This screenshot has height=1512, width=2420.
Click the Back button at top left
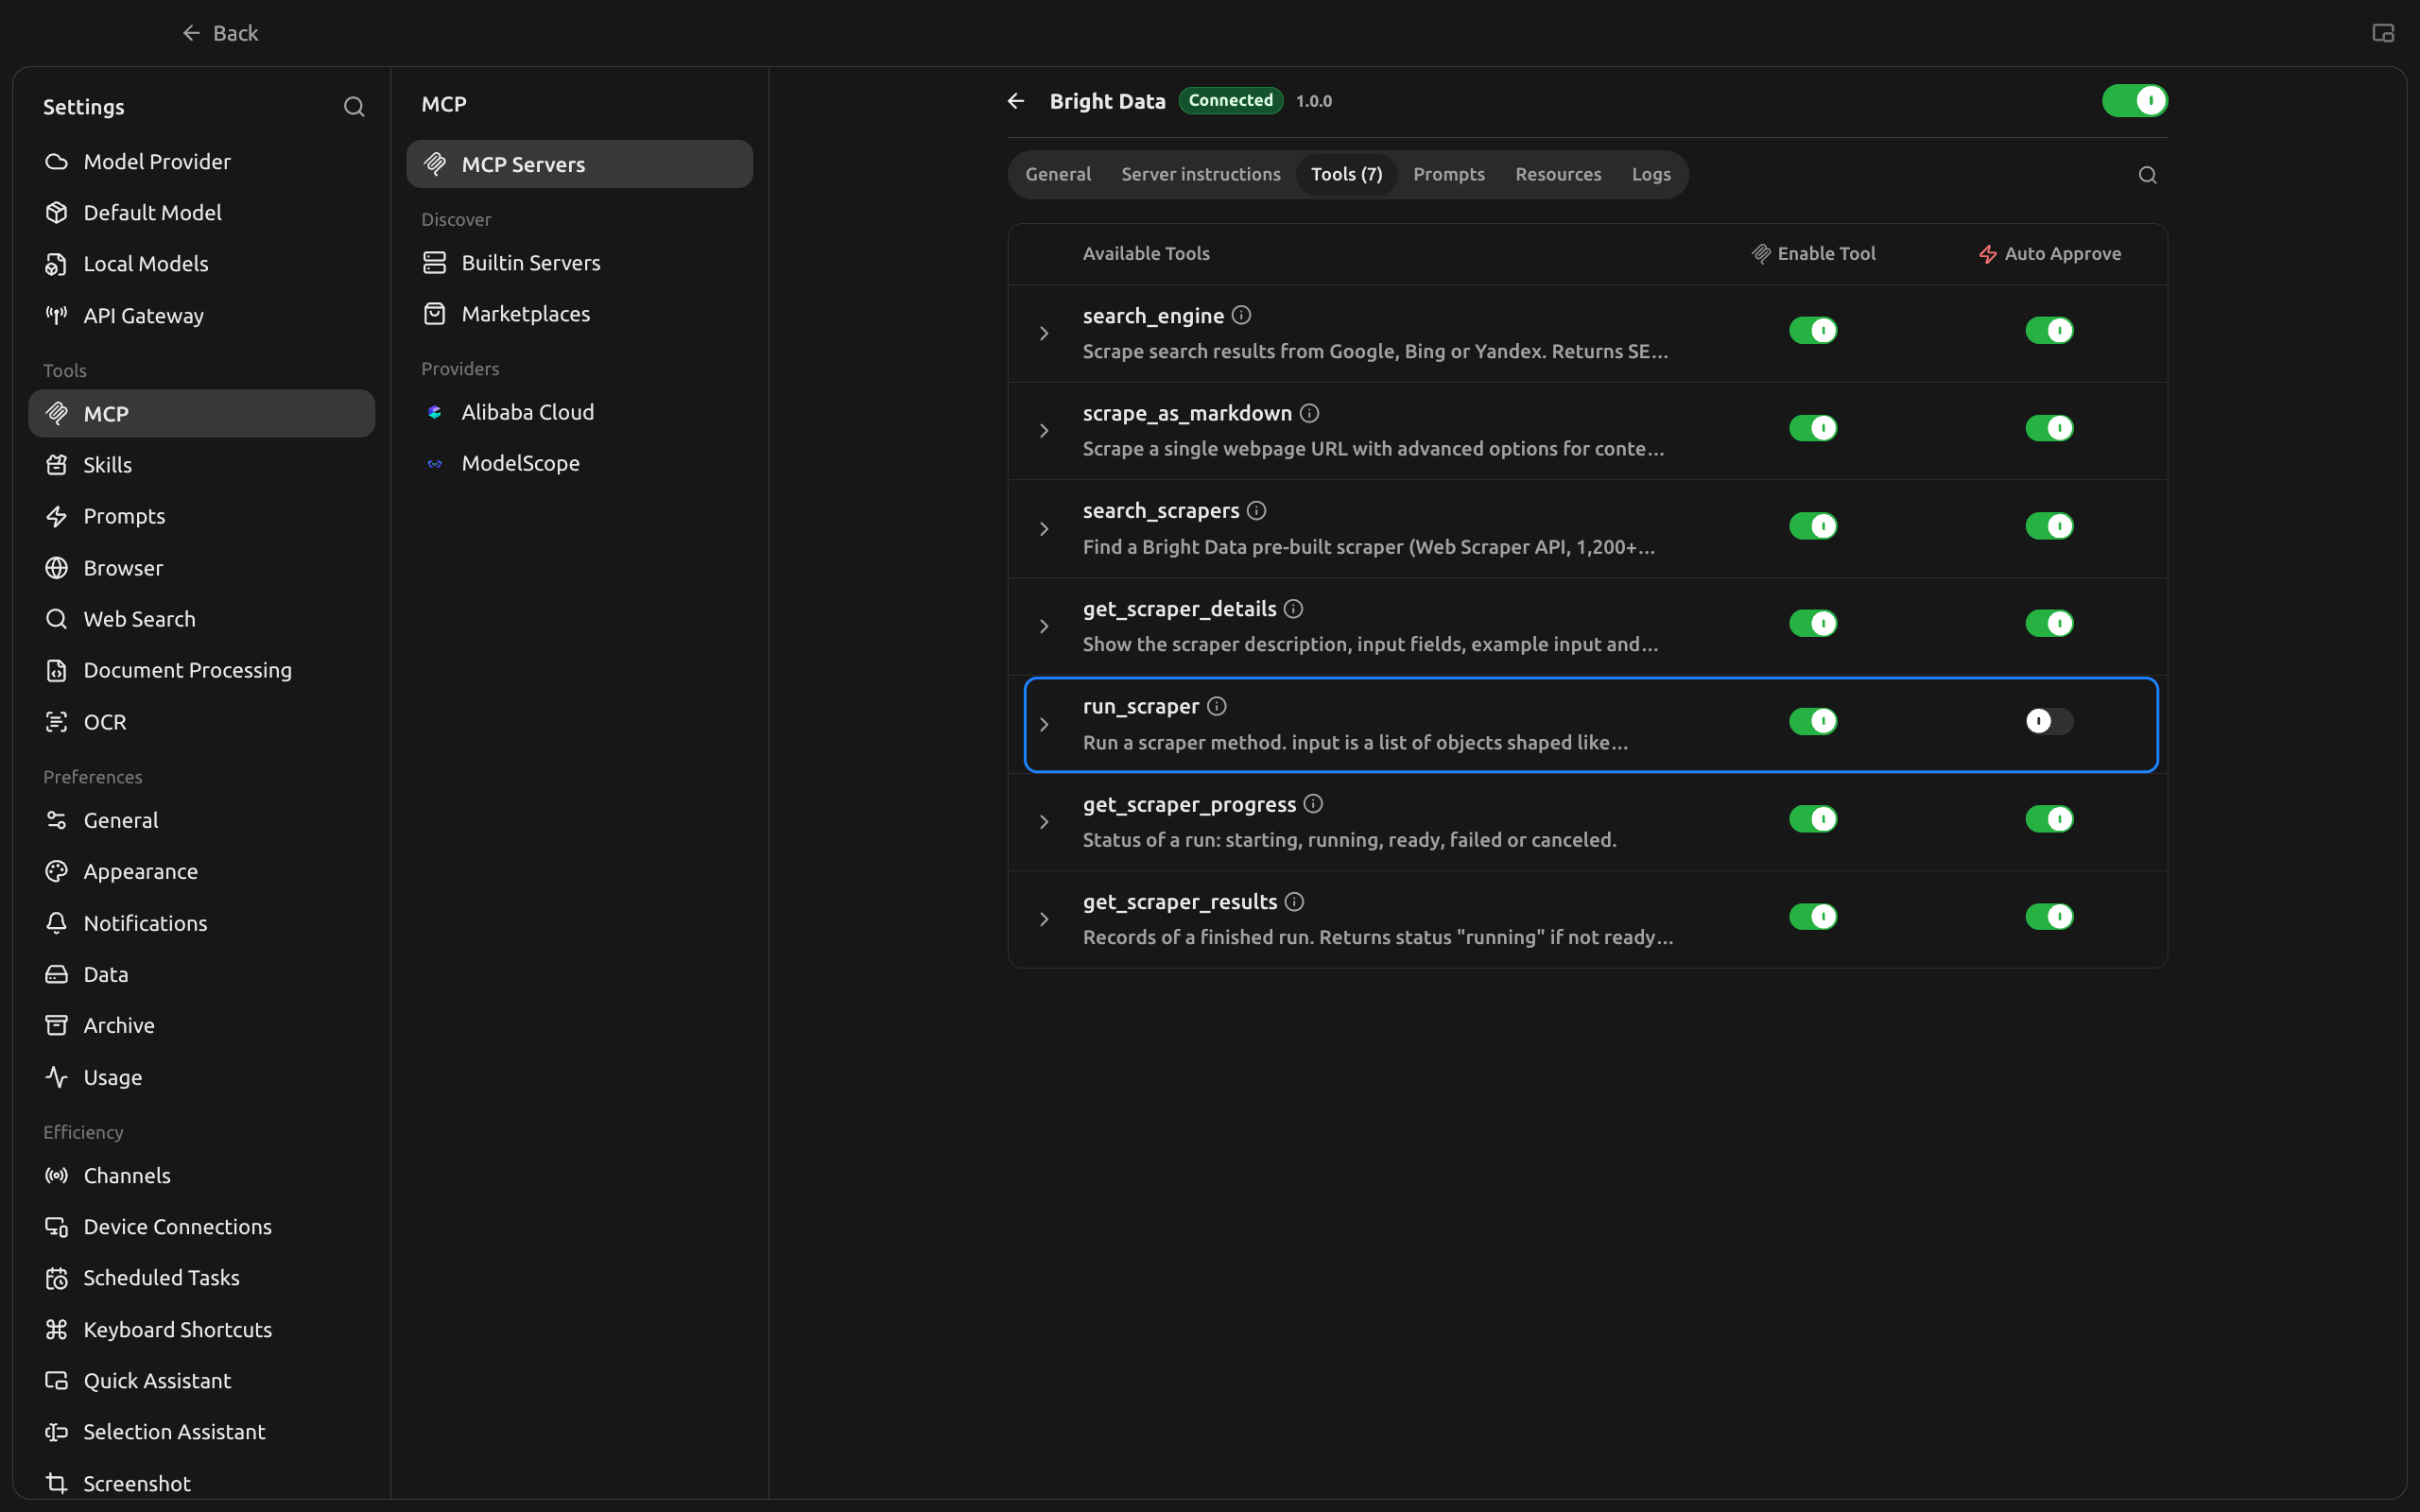pyautogui.click(x=220, y=33)
